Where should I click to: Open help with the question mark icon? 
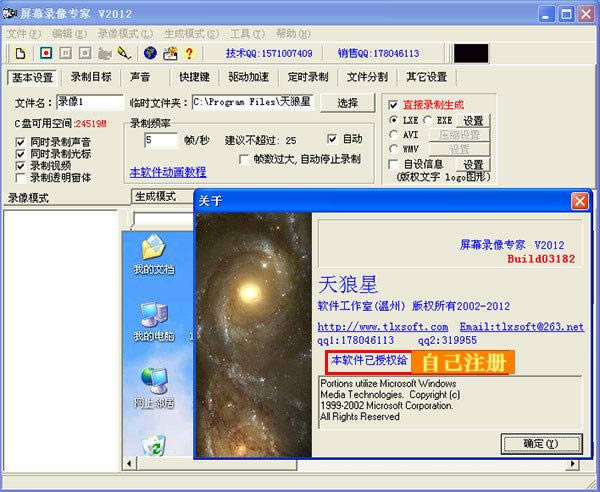click(189, 53)
